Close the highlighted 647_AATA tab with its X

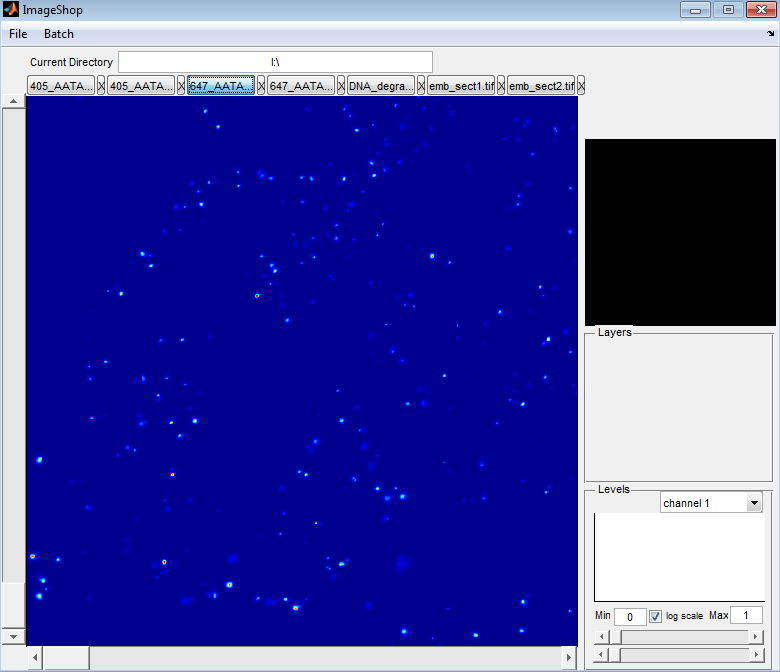pos(261,86)
